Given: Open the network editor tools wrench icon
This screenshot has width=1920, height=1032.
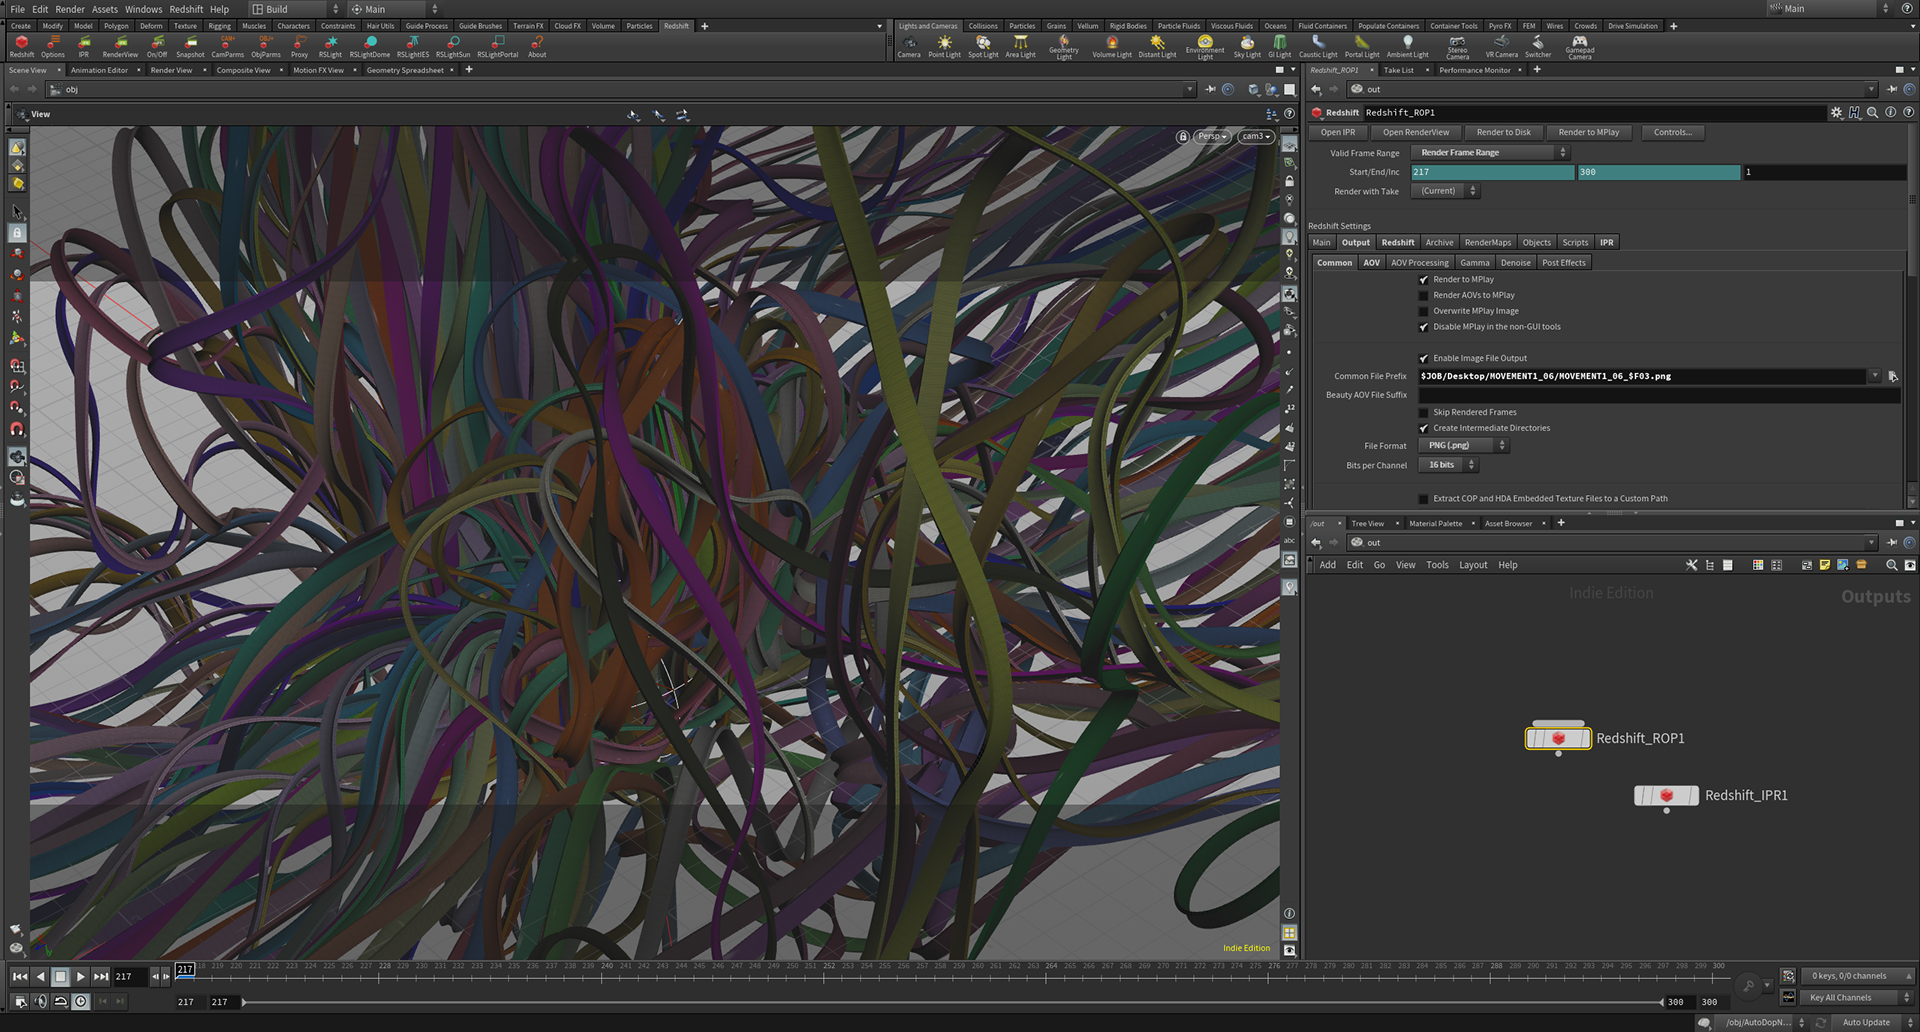Looking at the screenshot, I should coord(1691,565).
